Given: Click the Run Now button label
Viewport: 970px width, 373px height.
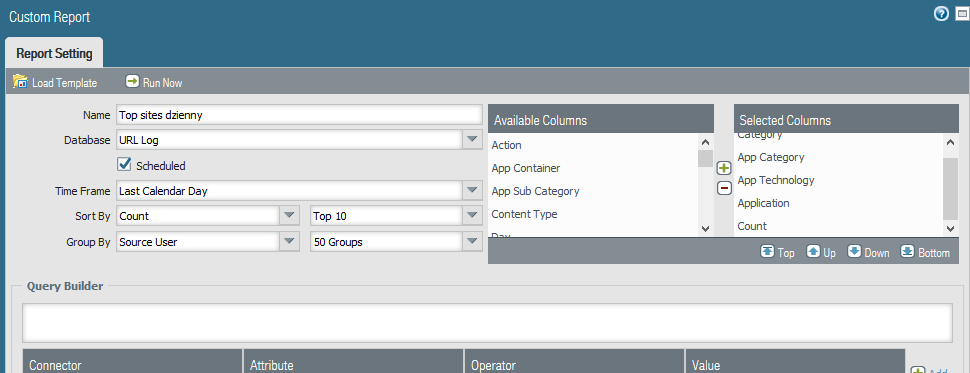Looking at the screenshot, I should pos(163,83).
